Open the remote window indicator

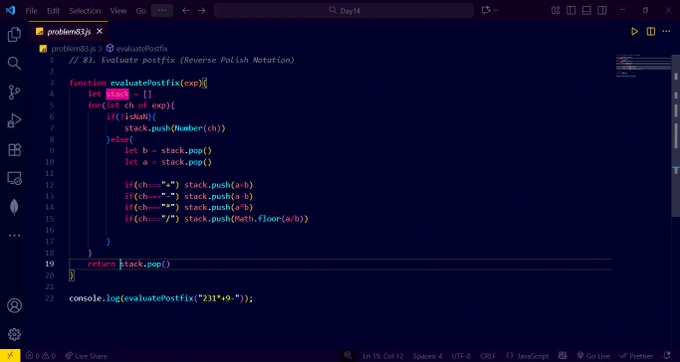pyautogui.click(x=10, y=355)
